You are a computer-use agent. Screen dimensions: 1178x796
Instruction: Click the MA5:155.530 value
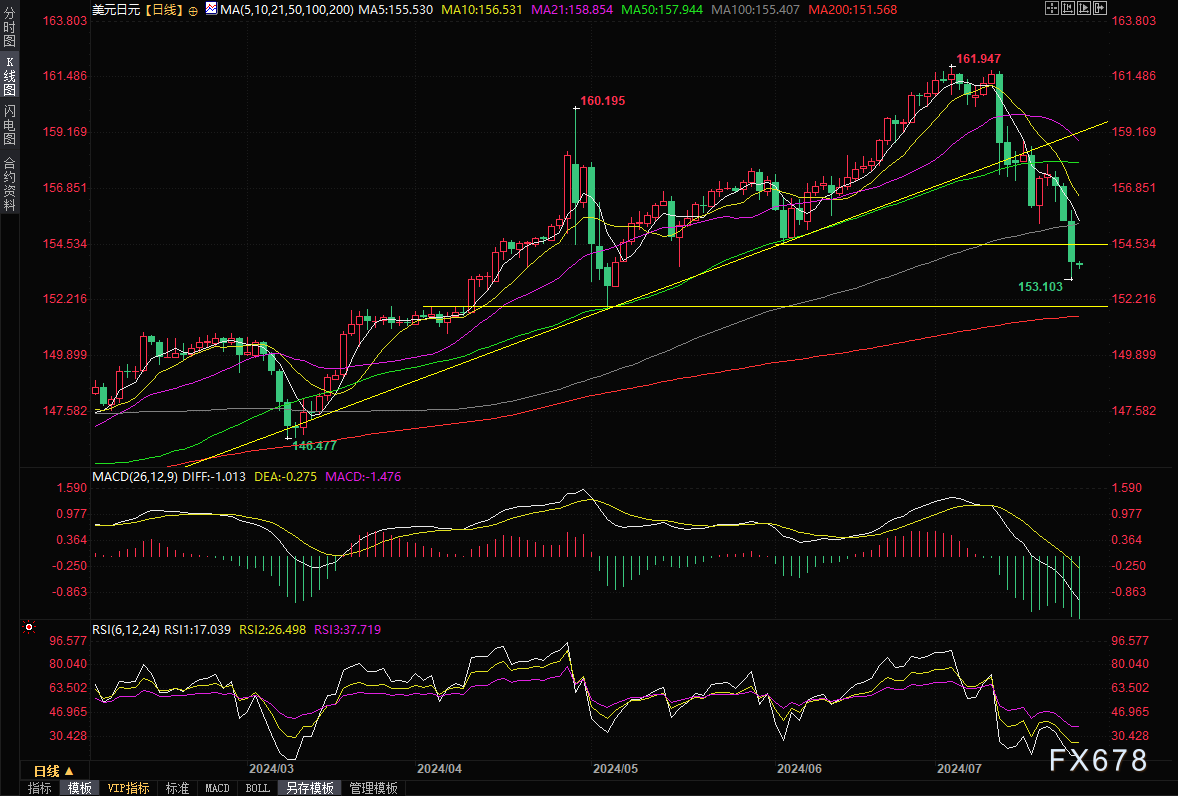[x=396, y=10]
